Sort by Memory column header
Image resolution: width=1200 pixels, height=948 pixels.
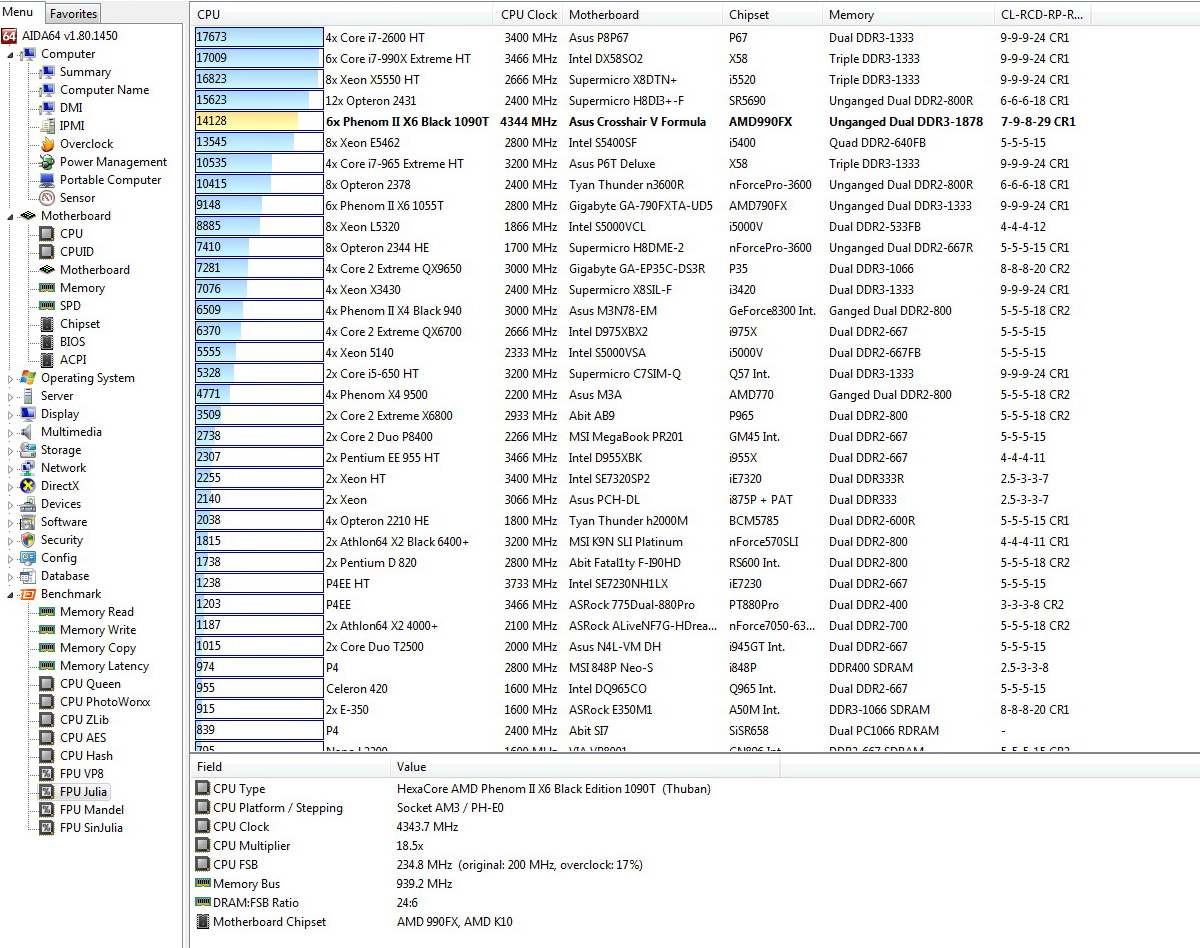[908, 15]
